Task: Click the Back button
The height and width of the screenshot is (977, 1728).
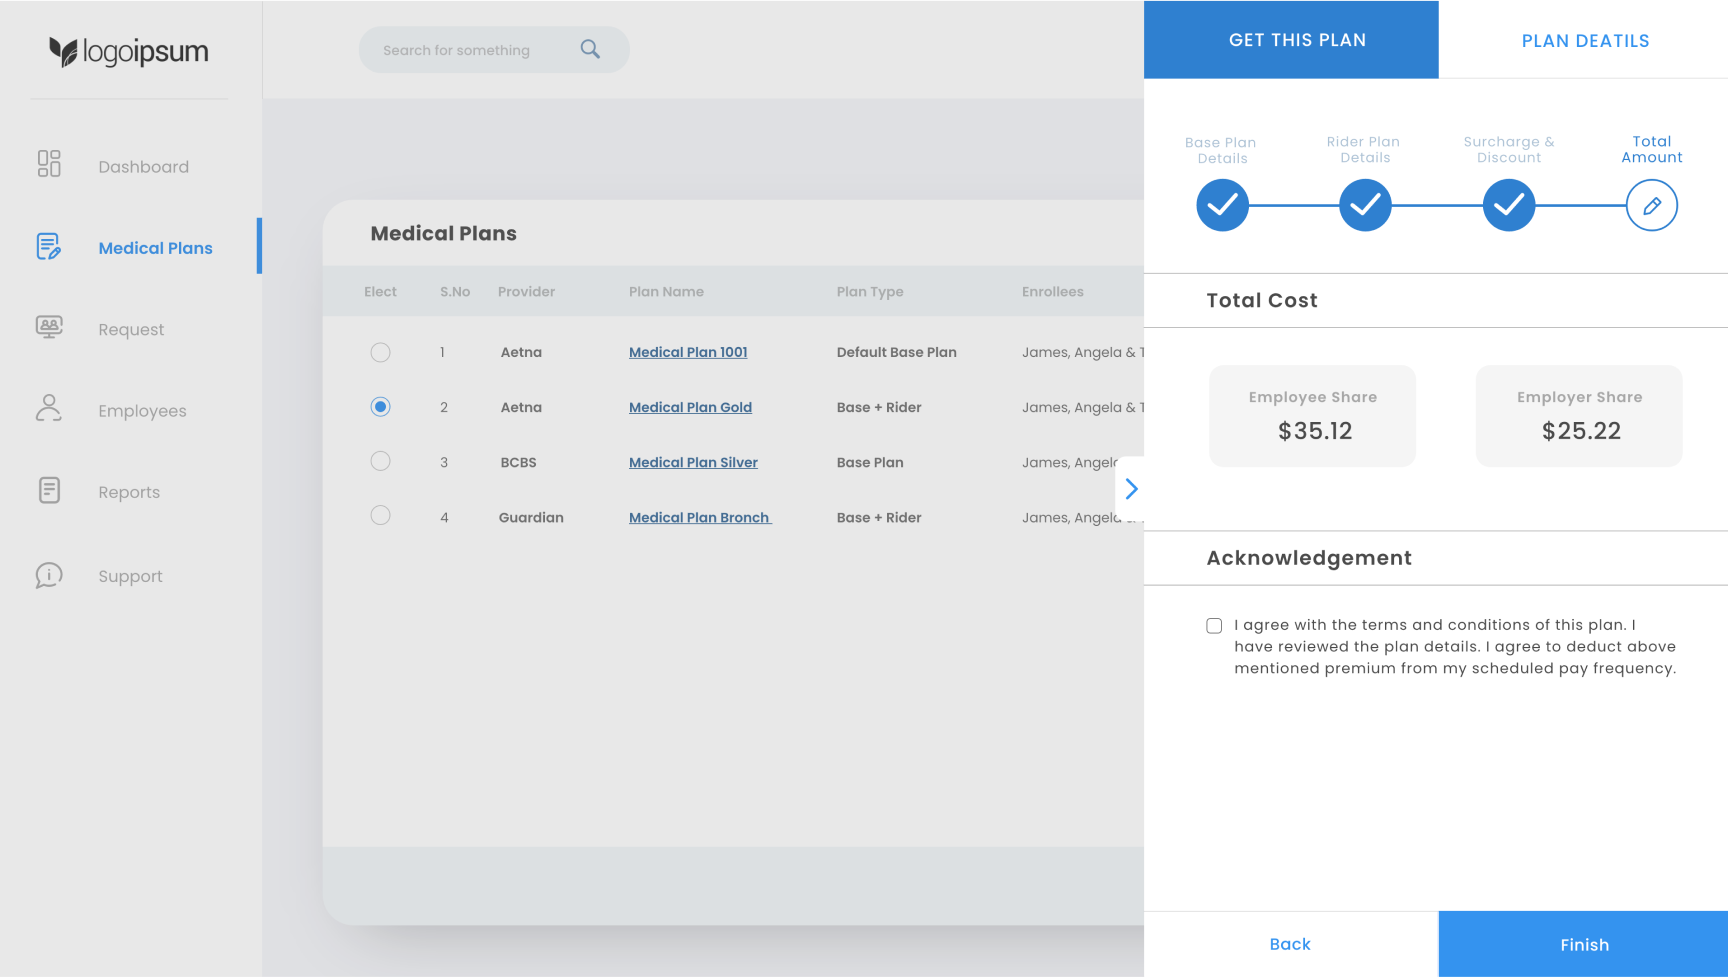Action: 1290,944
